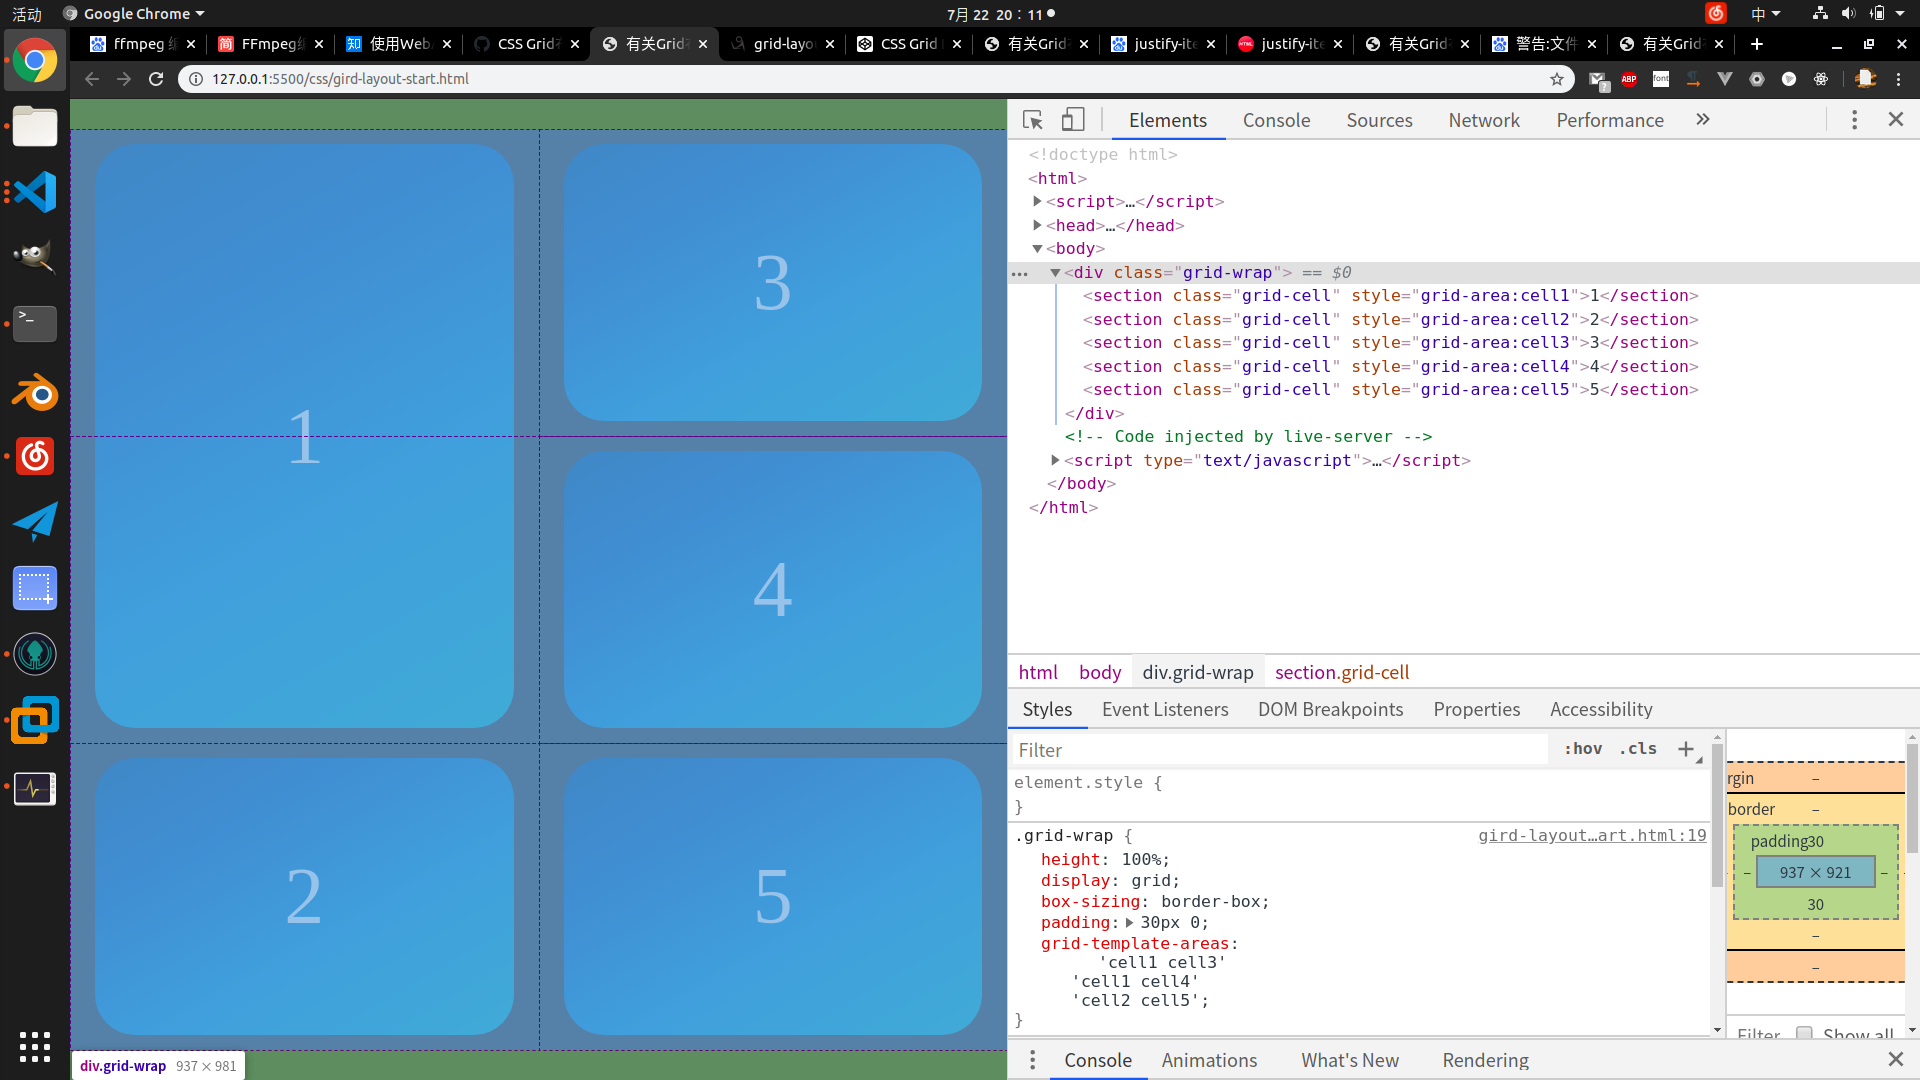
Task: Expand the head node in DOM tree
Action: pyautogui.click(x=1037, y=225)
